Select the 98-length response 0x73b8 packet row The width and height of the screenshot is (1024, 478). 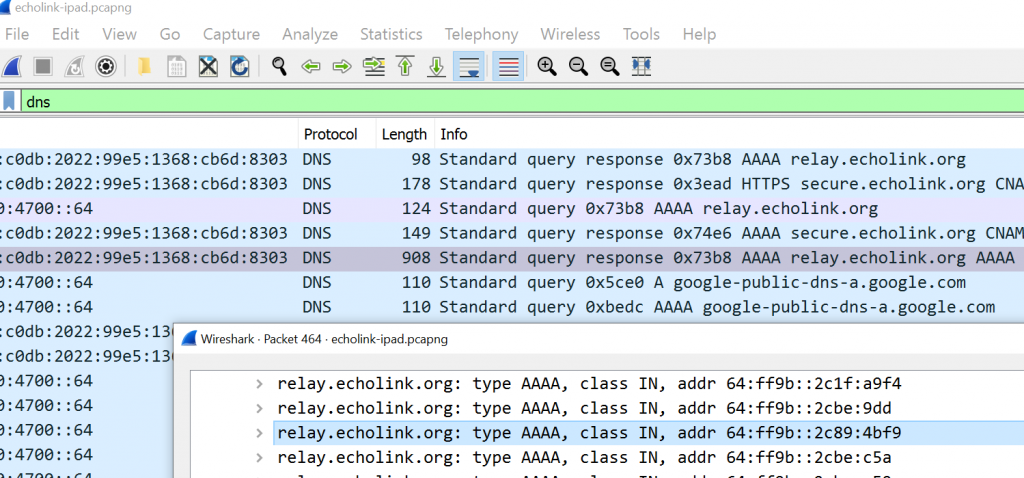tap(512, 159)
